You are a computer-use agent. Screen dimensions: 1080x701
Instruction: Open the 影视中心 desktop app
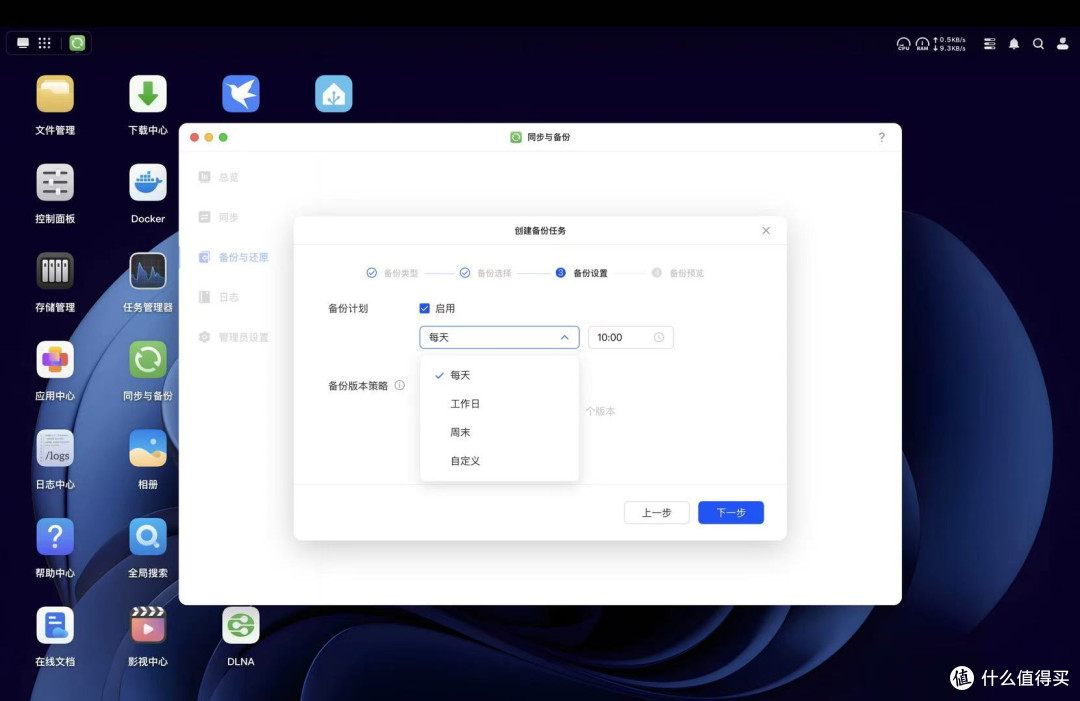147,625
